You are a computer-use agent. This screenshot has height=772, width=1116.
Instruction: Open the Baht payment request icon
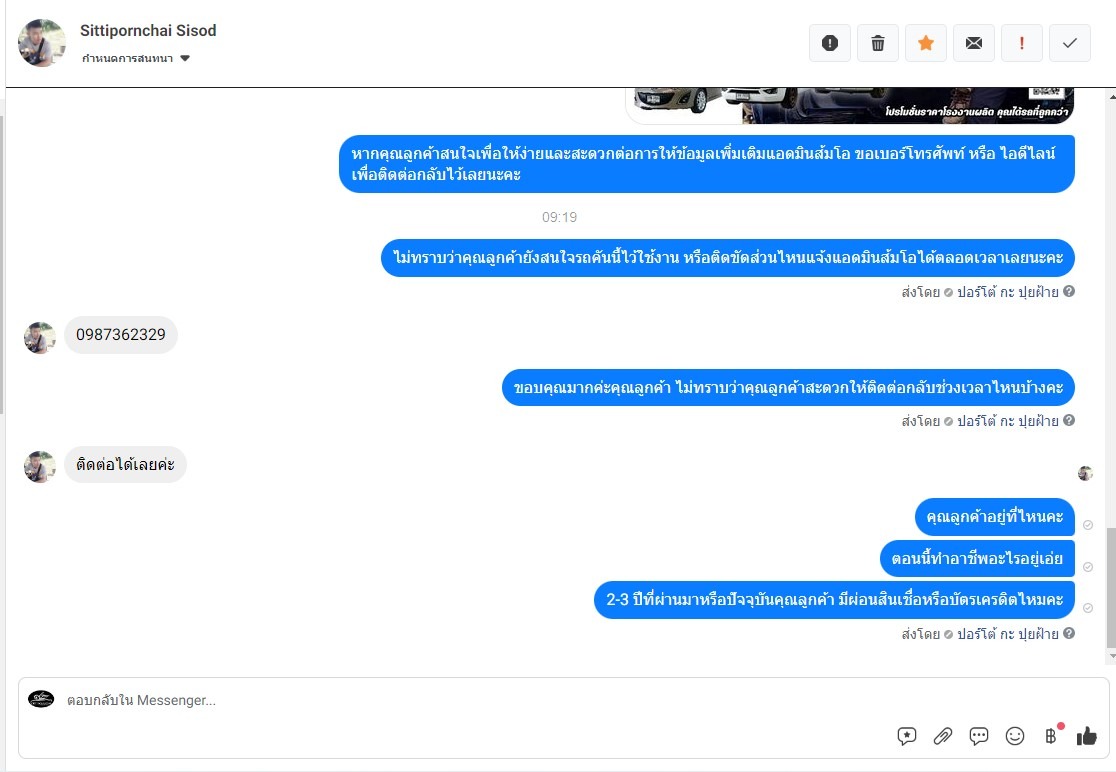tap(1052, 736)
